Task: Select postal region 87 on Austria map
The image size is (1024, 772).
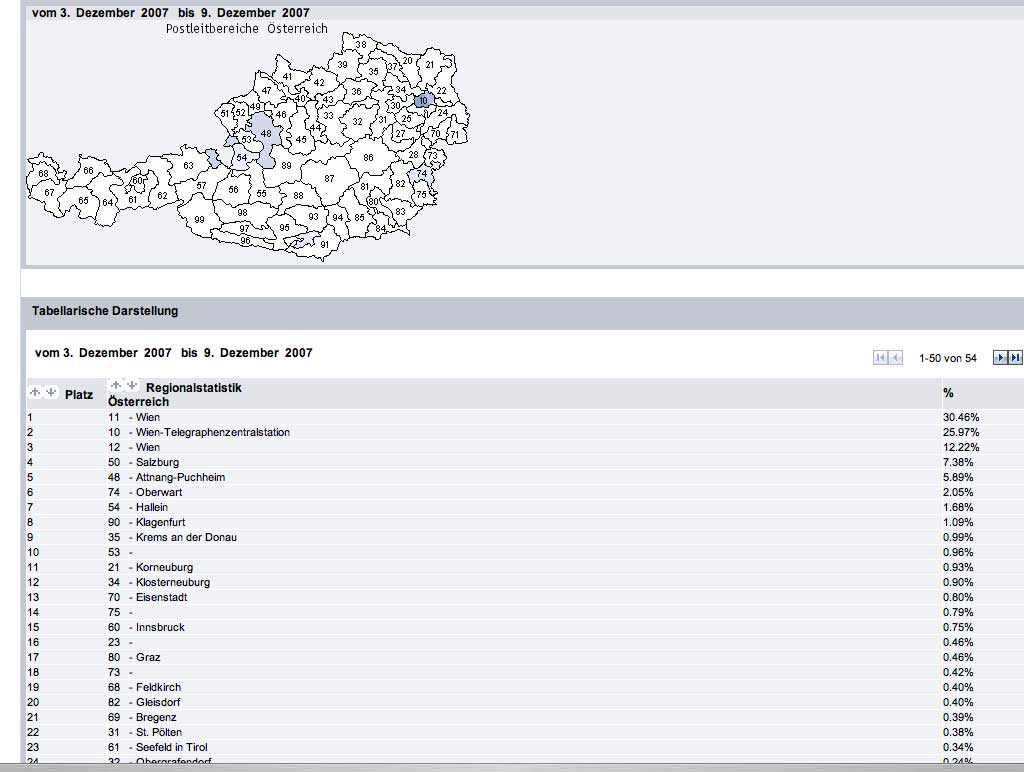Action: (329, 178)
